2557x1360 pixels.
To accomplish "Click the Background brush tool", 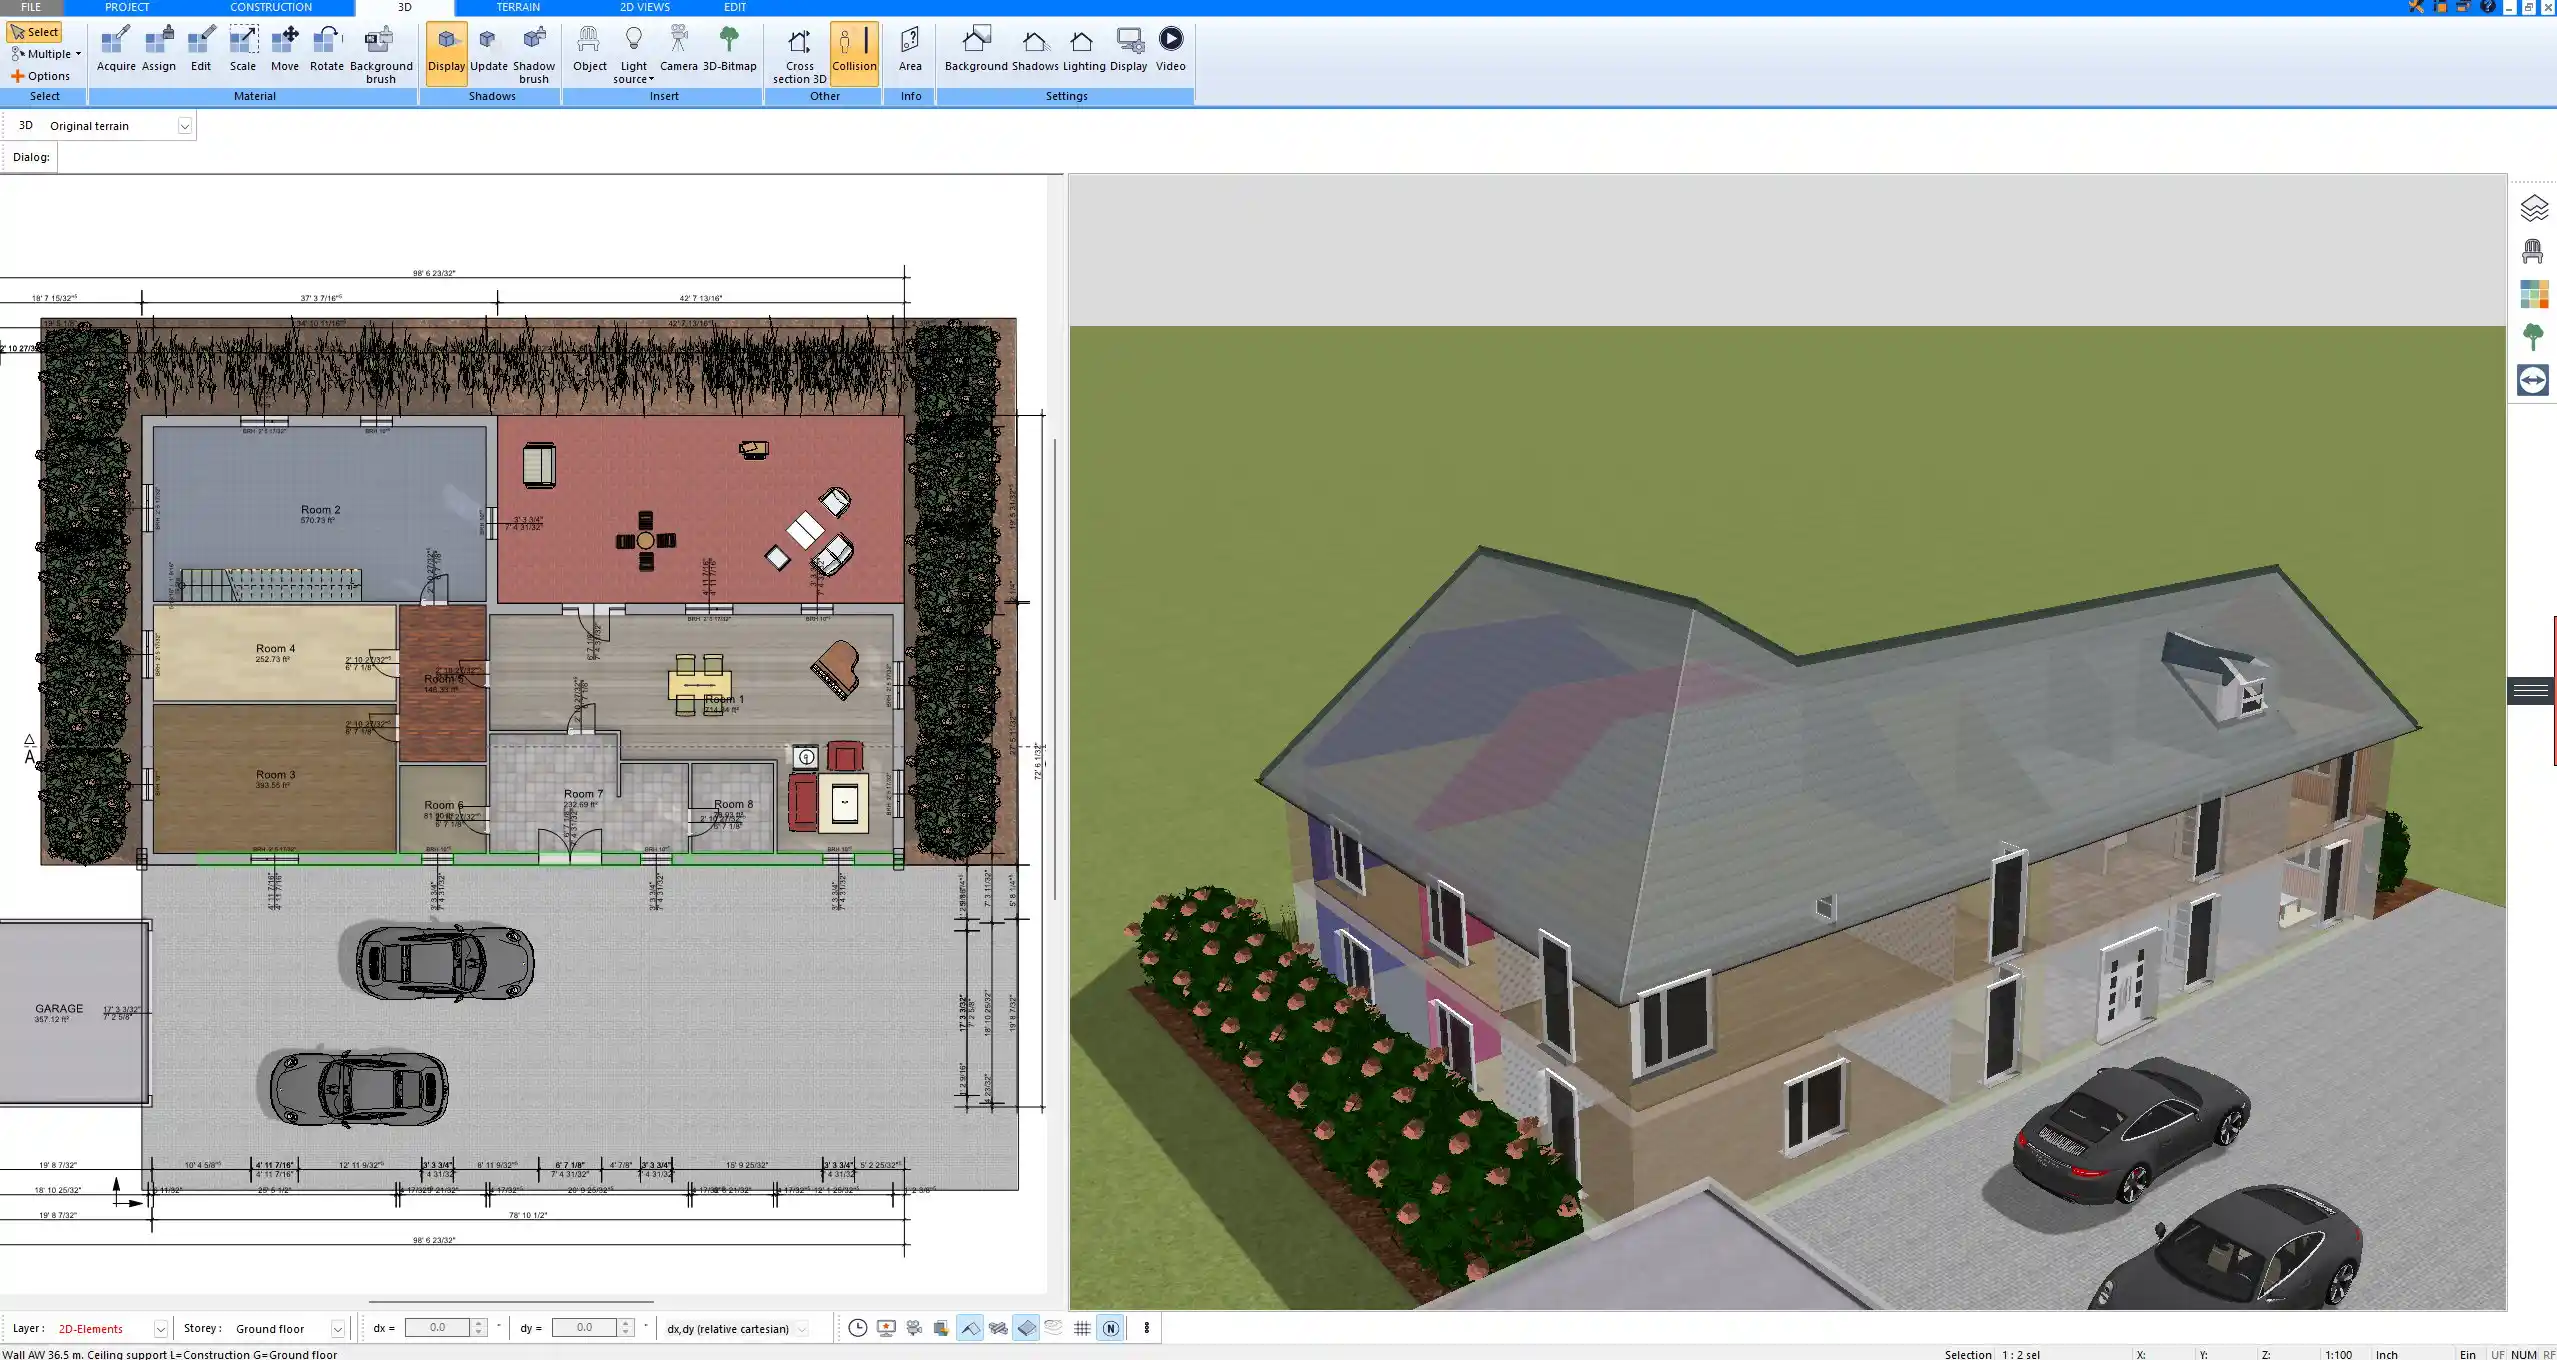I will coord(380,53).
